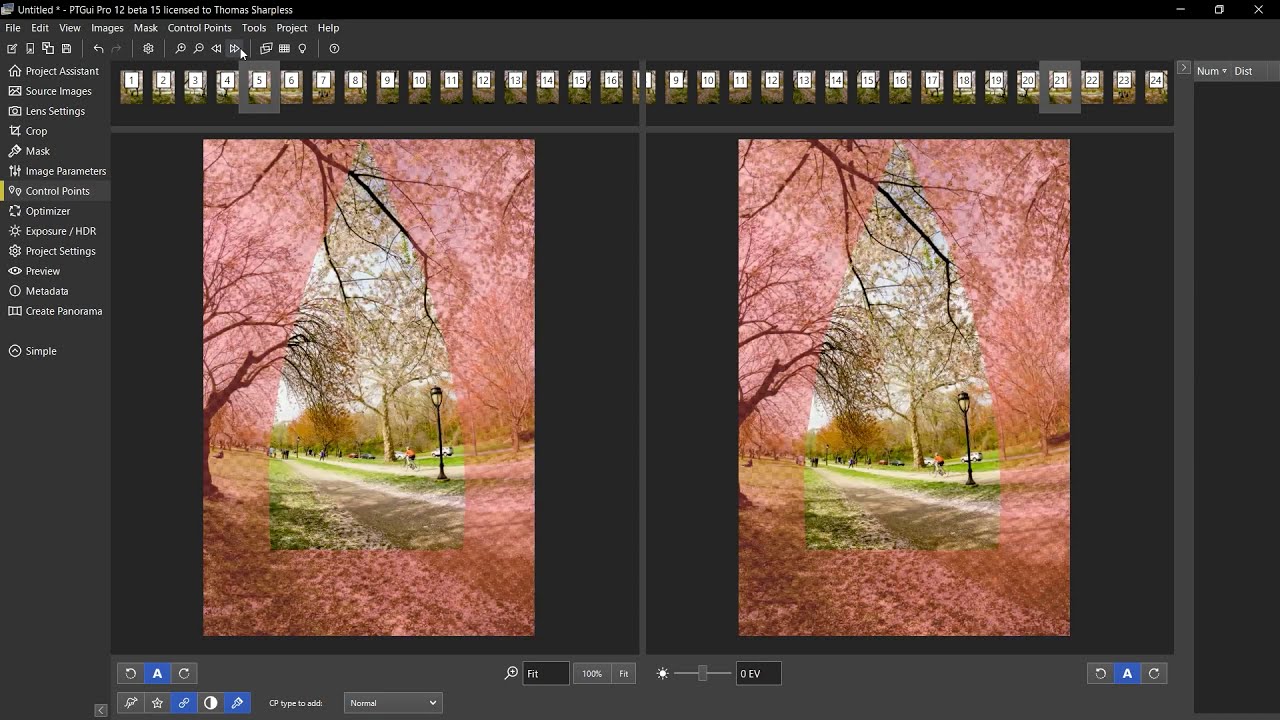Switch to the Image Parameters tab
Image resolution: width=1280 pixels, height=720 pixels.
[x=55, y=171]
